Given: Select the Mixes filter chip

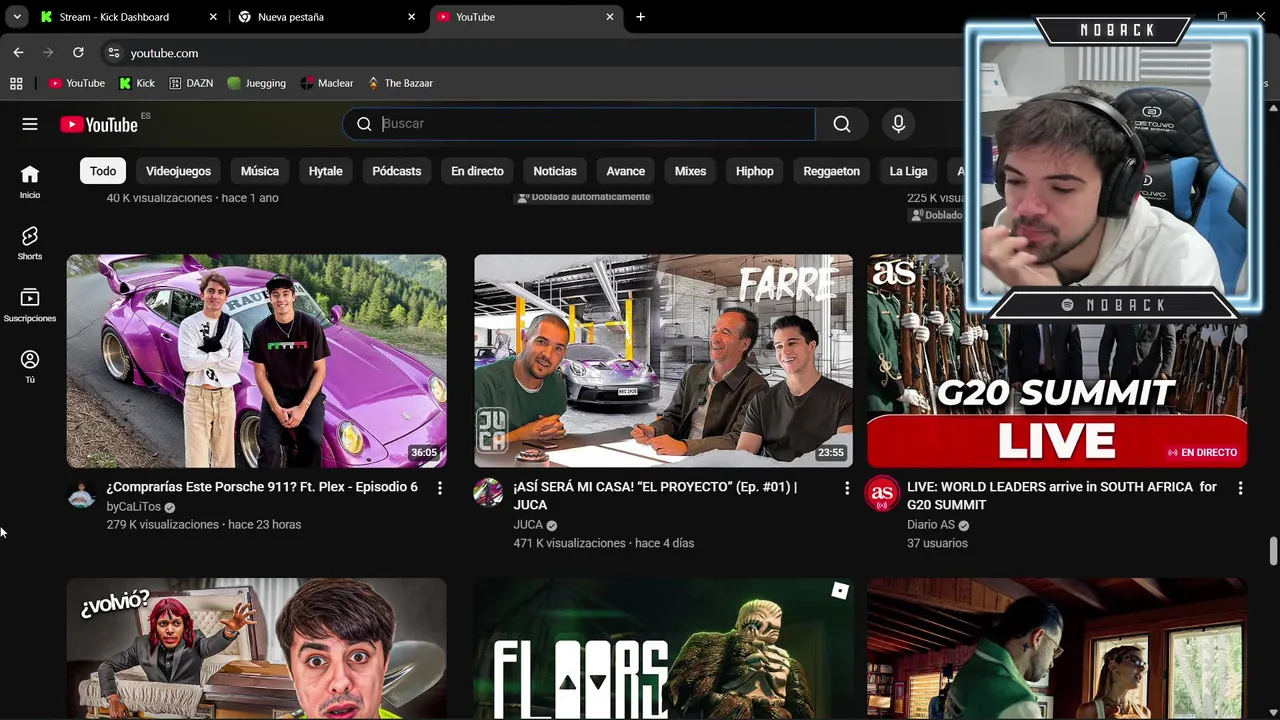Looking at the screenshot, I should tap(690, 171).
